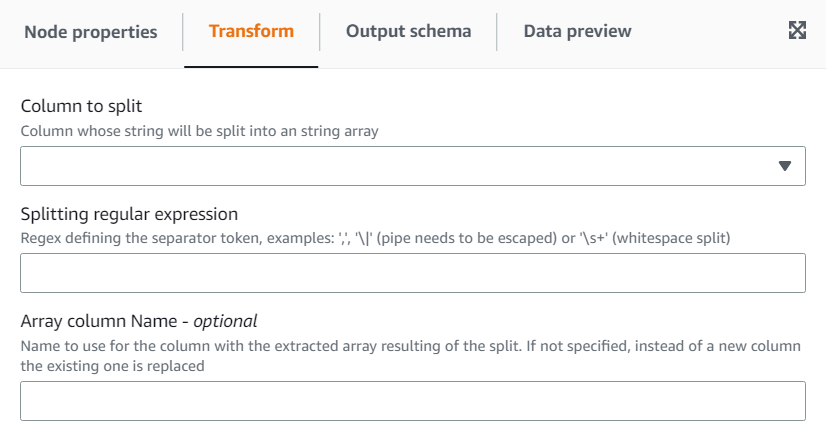
Task: Focus the Splitting regular expression field
Action: pyautogui.click(x=412, y=273)
